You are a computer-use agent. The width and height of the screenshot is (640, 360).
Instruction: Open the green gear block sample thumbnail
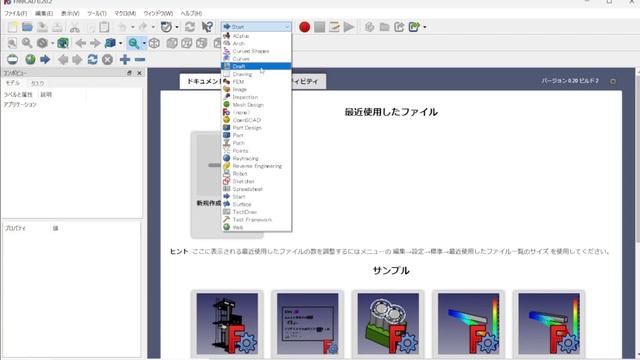tap(388, 323)
